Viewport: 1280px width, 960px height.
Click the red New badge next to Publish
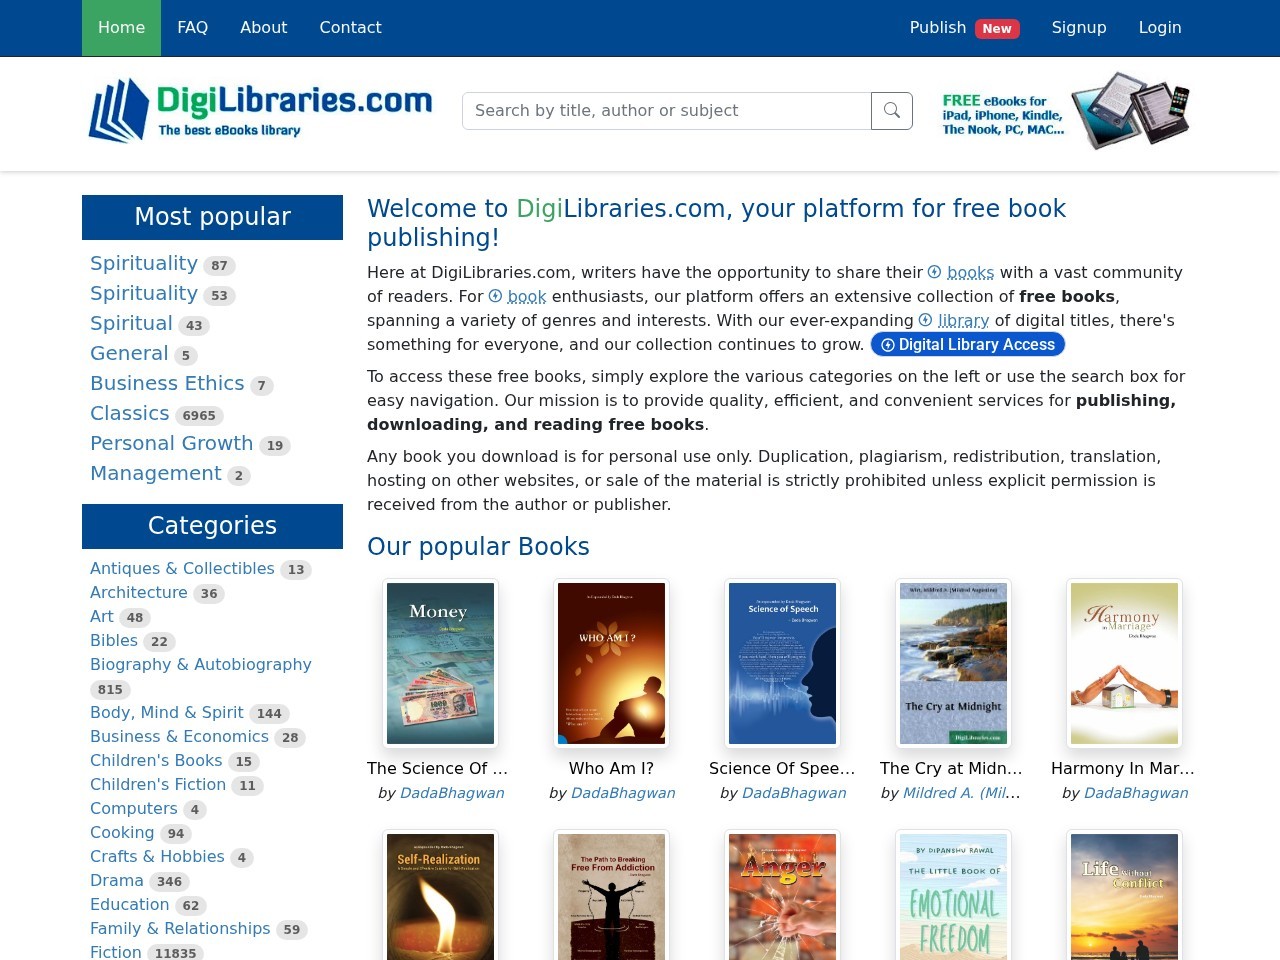pyautogui.click(x=997, y=28)
